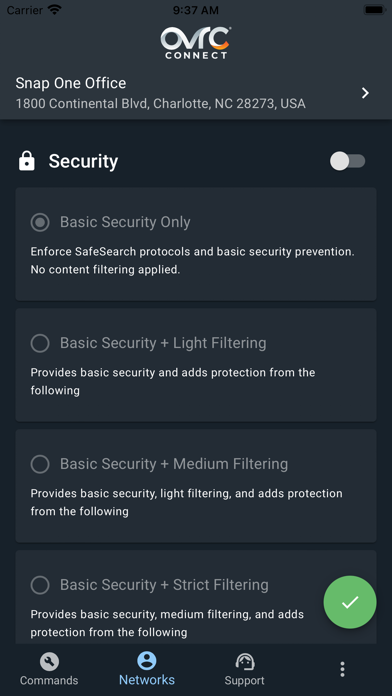Expand location details with chevron arrow

(x=365, y=93)
